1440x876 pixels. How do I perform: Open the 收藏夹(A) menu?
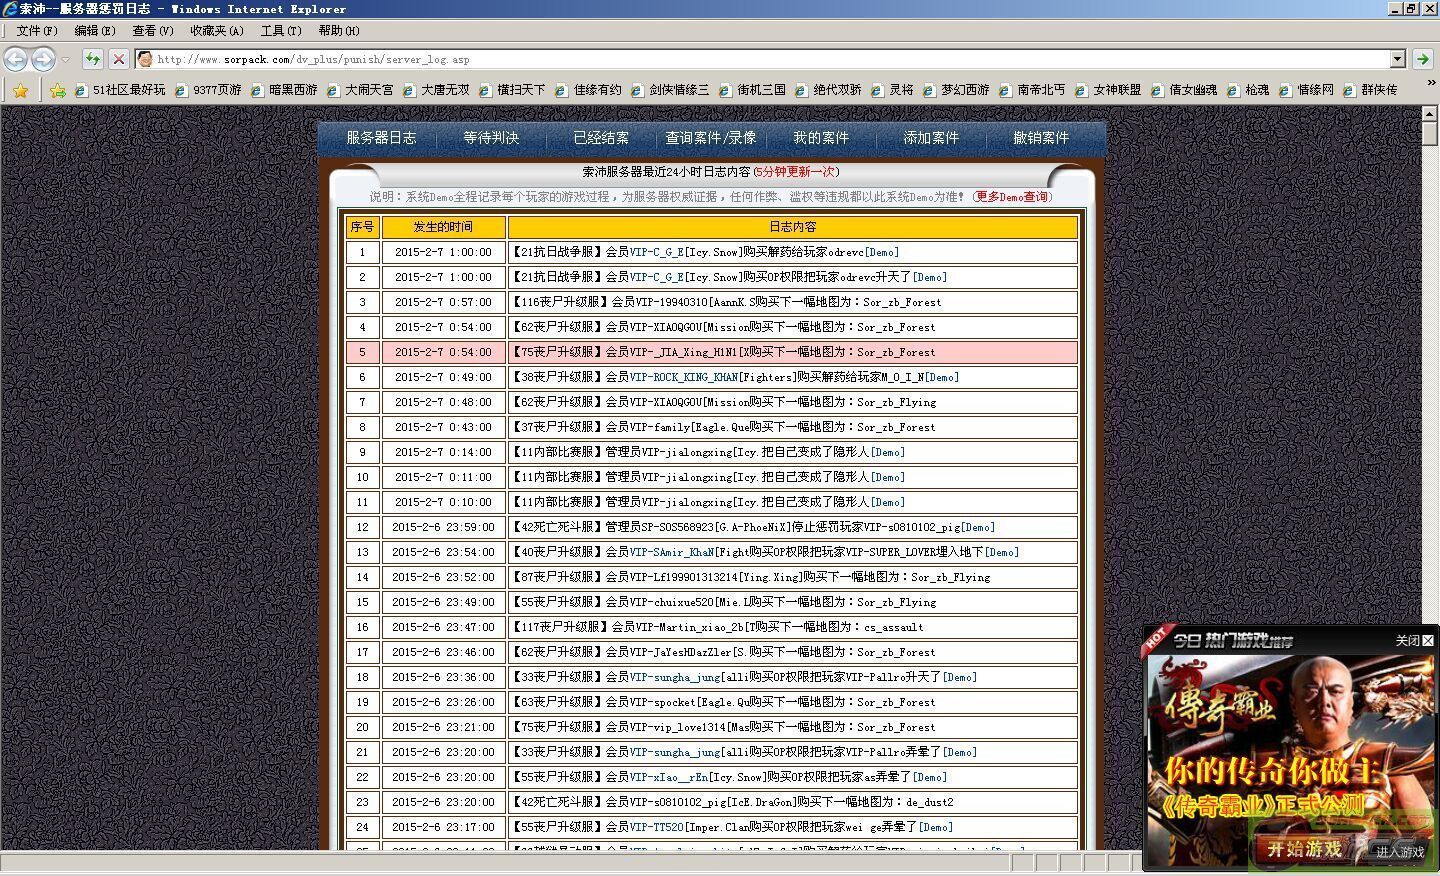(217, 31)
